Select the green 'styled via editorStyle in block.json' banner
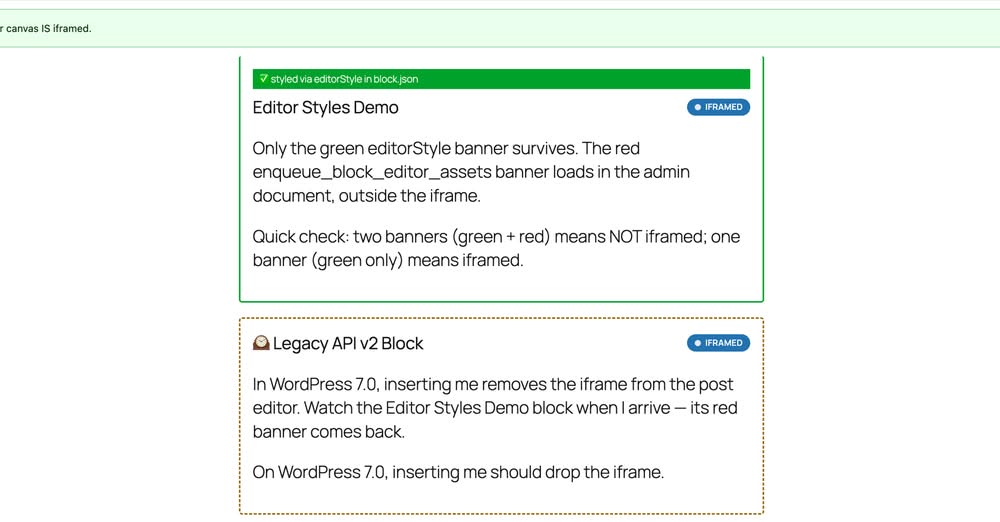Image resolution: width=1000 pixels, height=522 pixels. pos(501,79)
